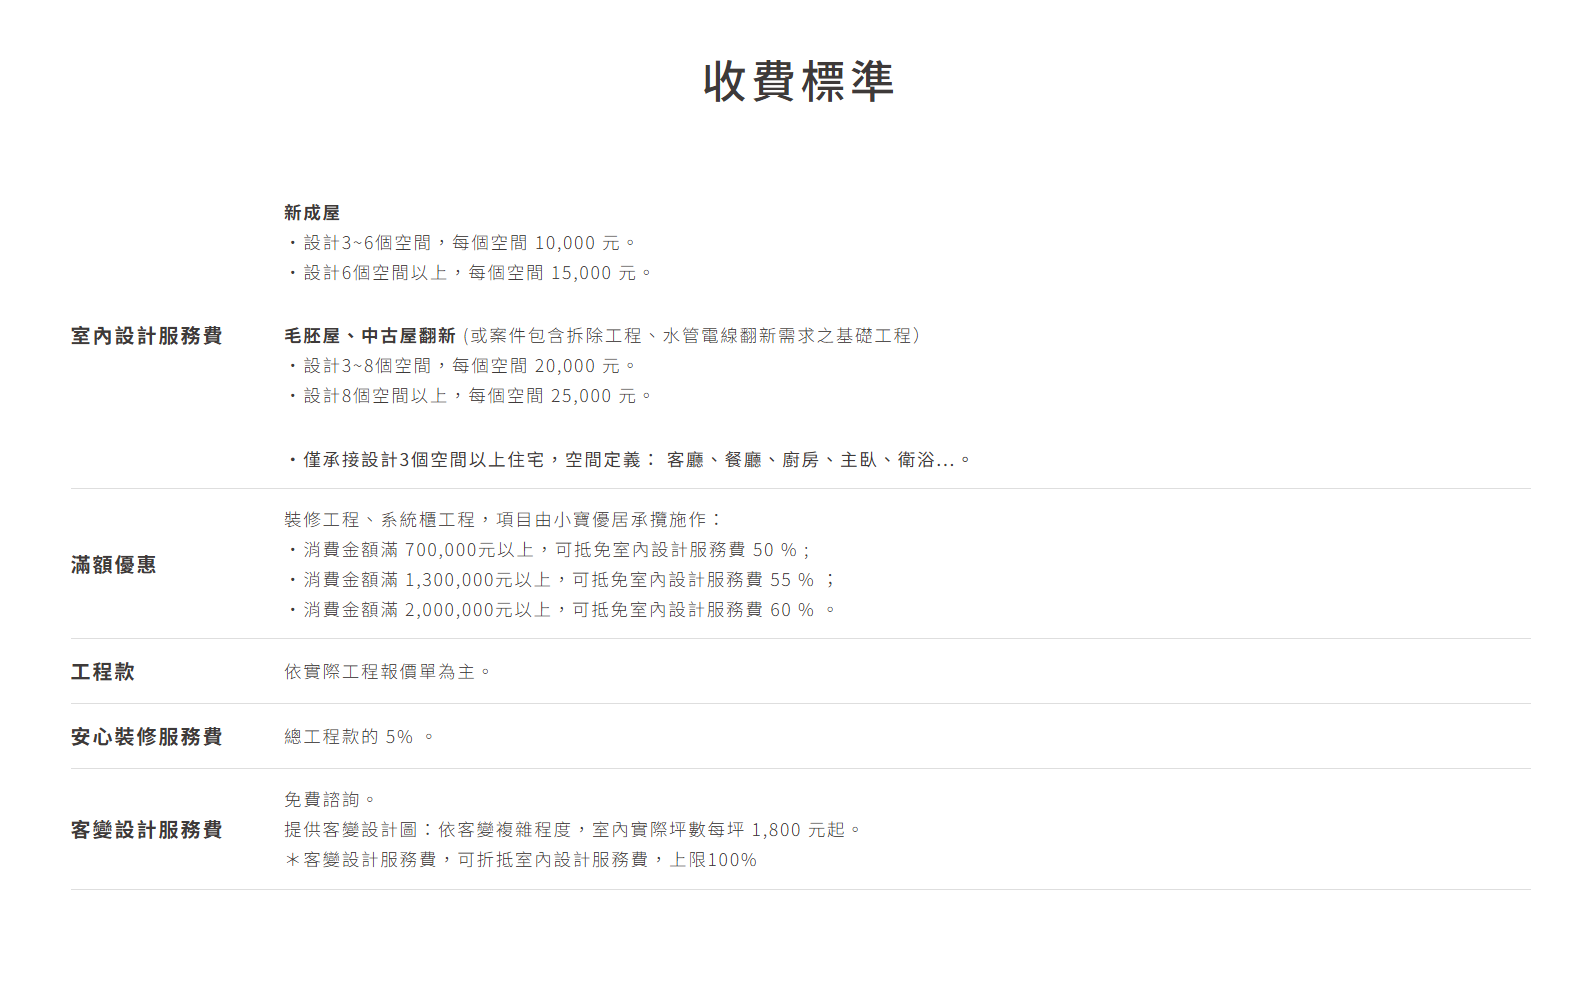
Task: Click text '依實際工程報價單為主'
Action: (388, 672)
